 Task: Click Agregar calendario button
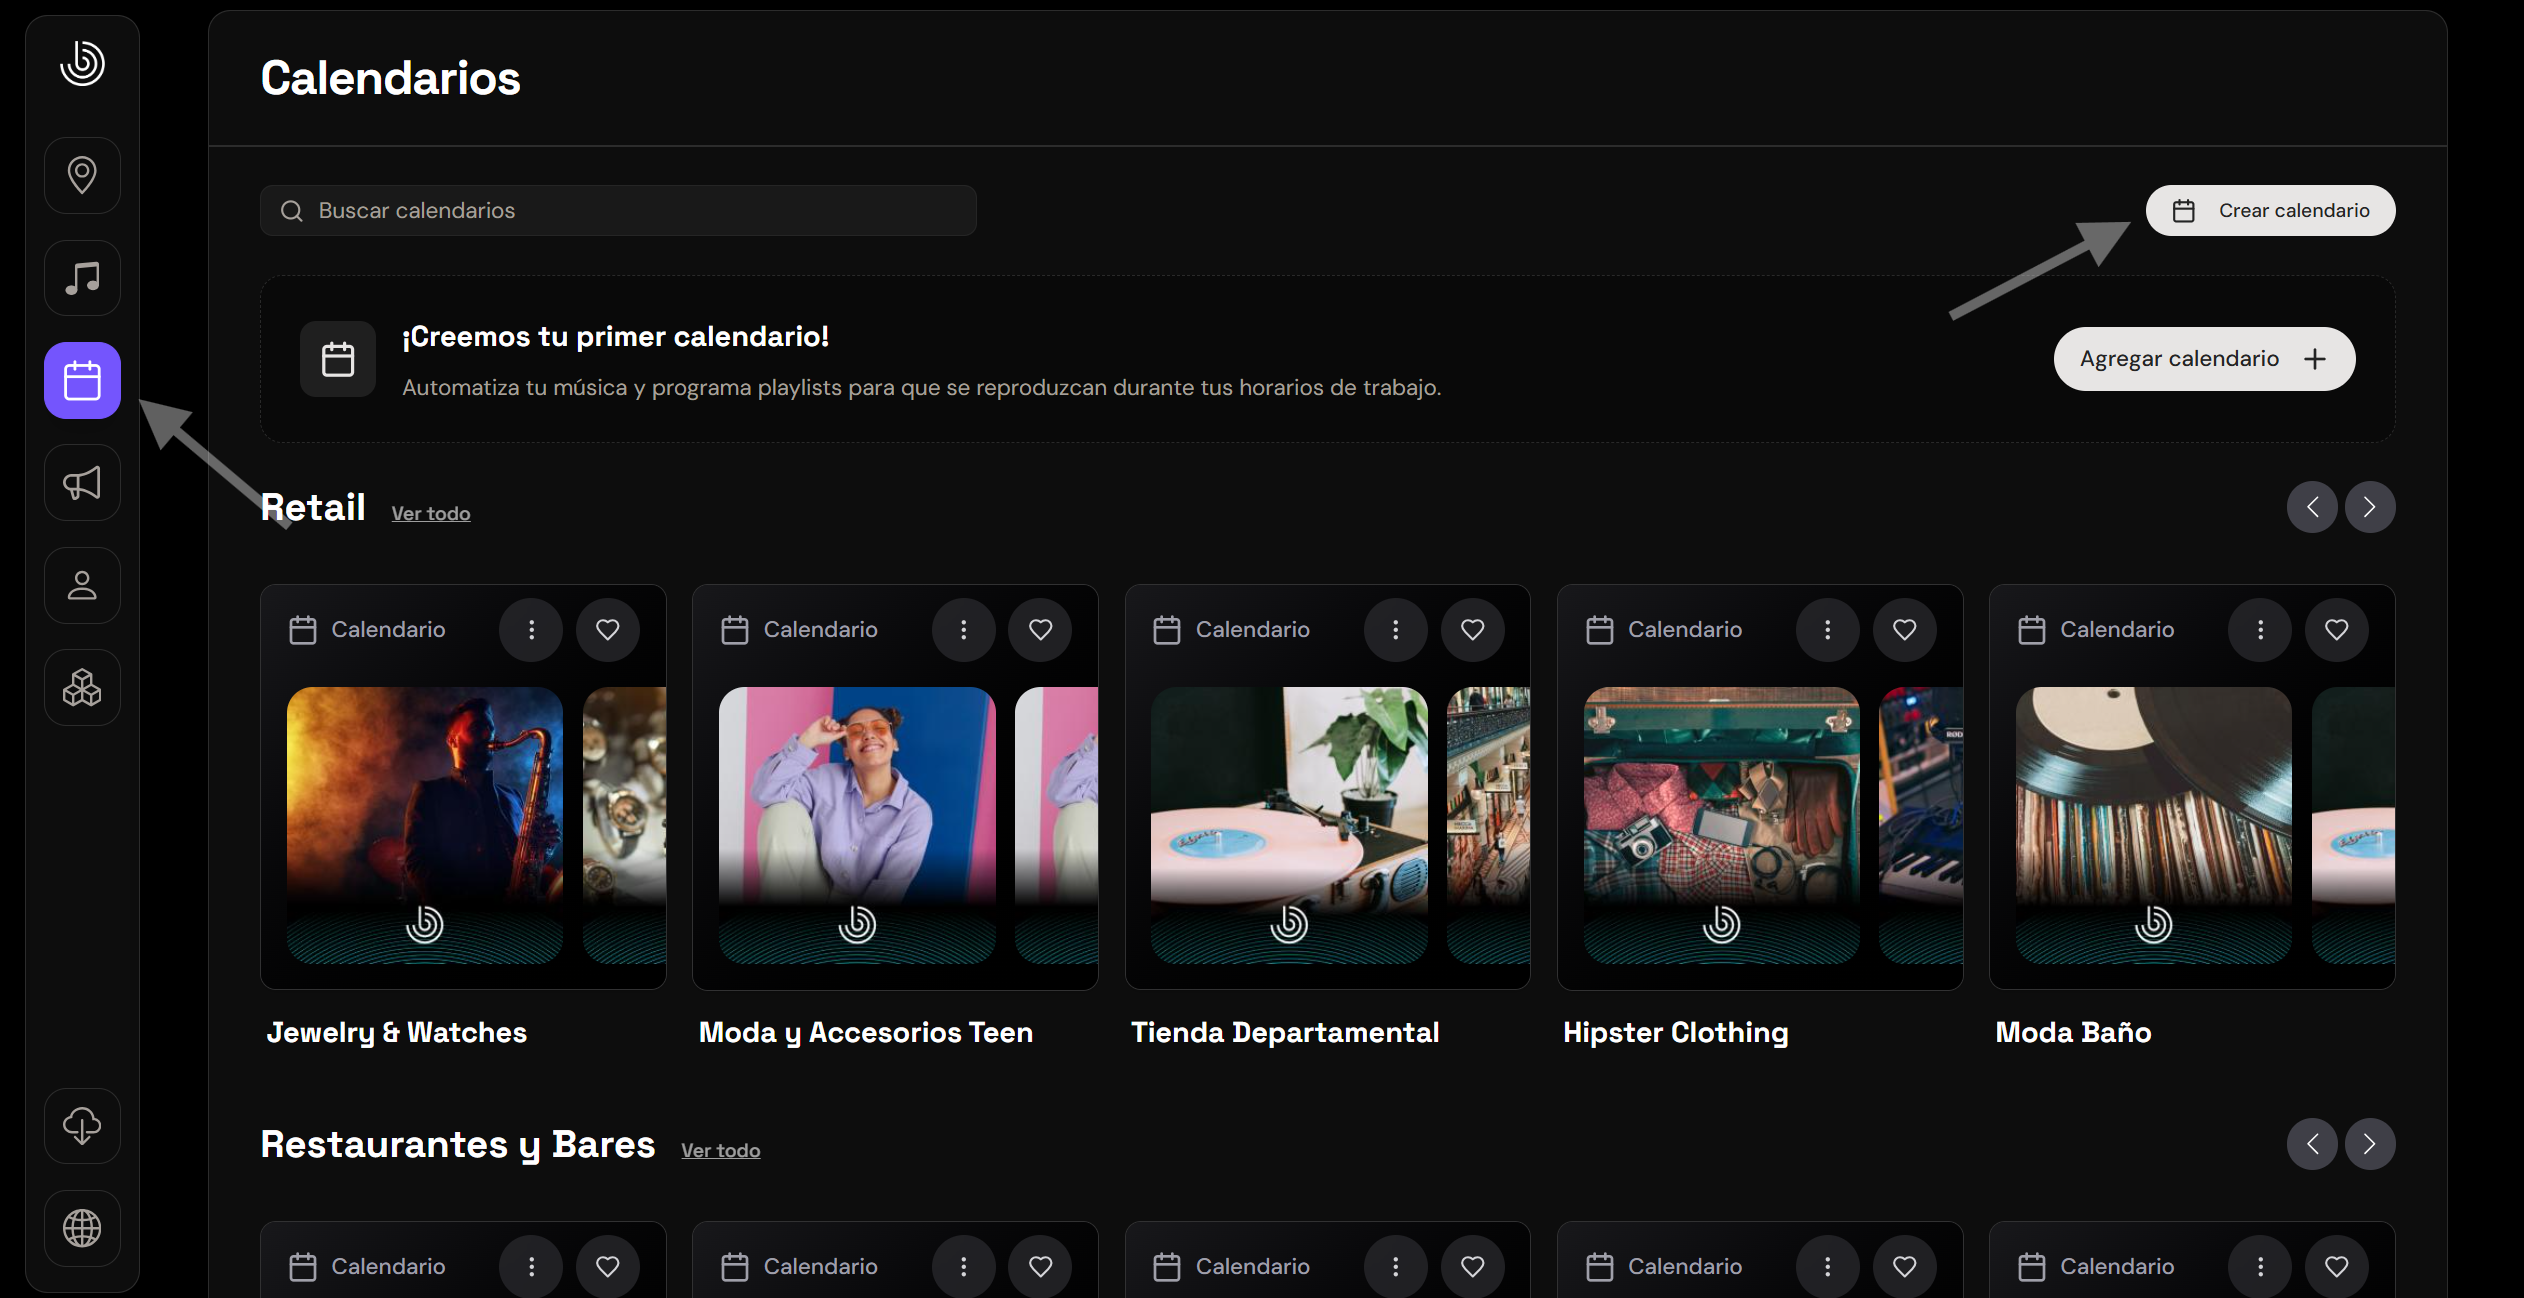[x=2203, y=359]
